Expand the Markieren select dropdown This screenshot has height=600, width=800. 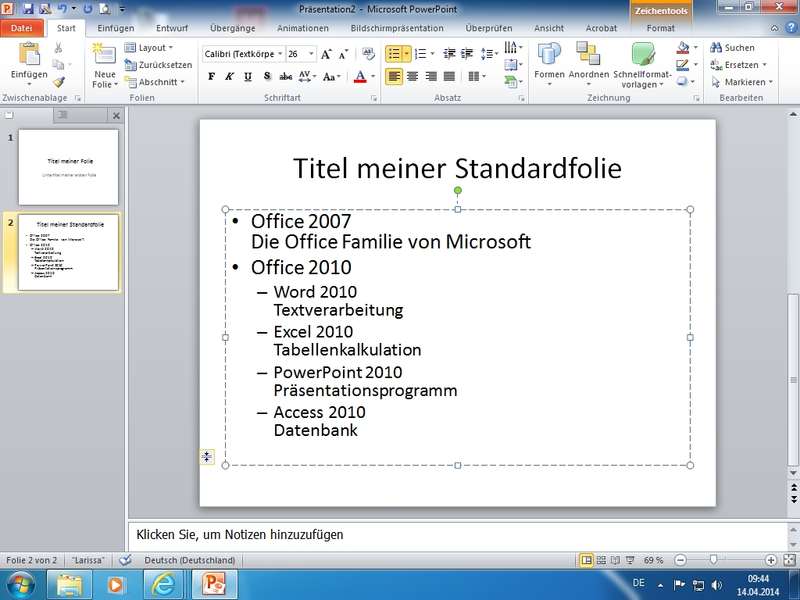click(770, 82)
